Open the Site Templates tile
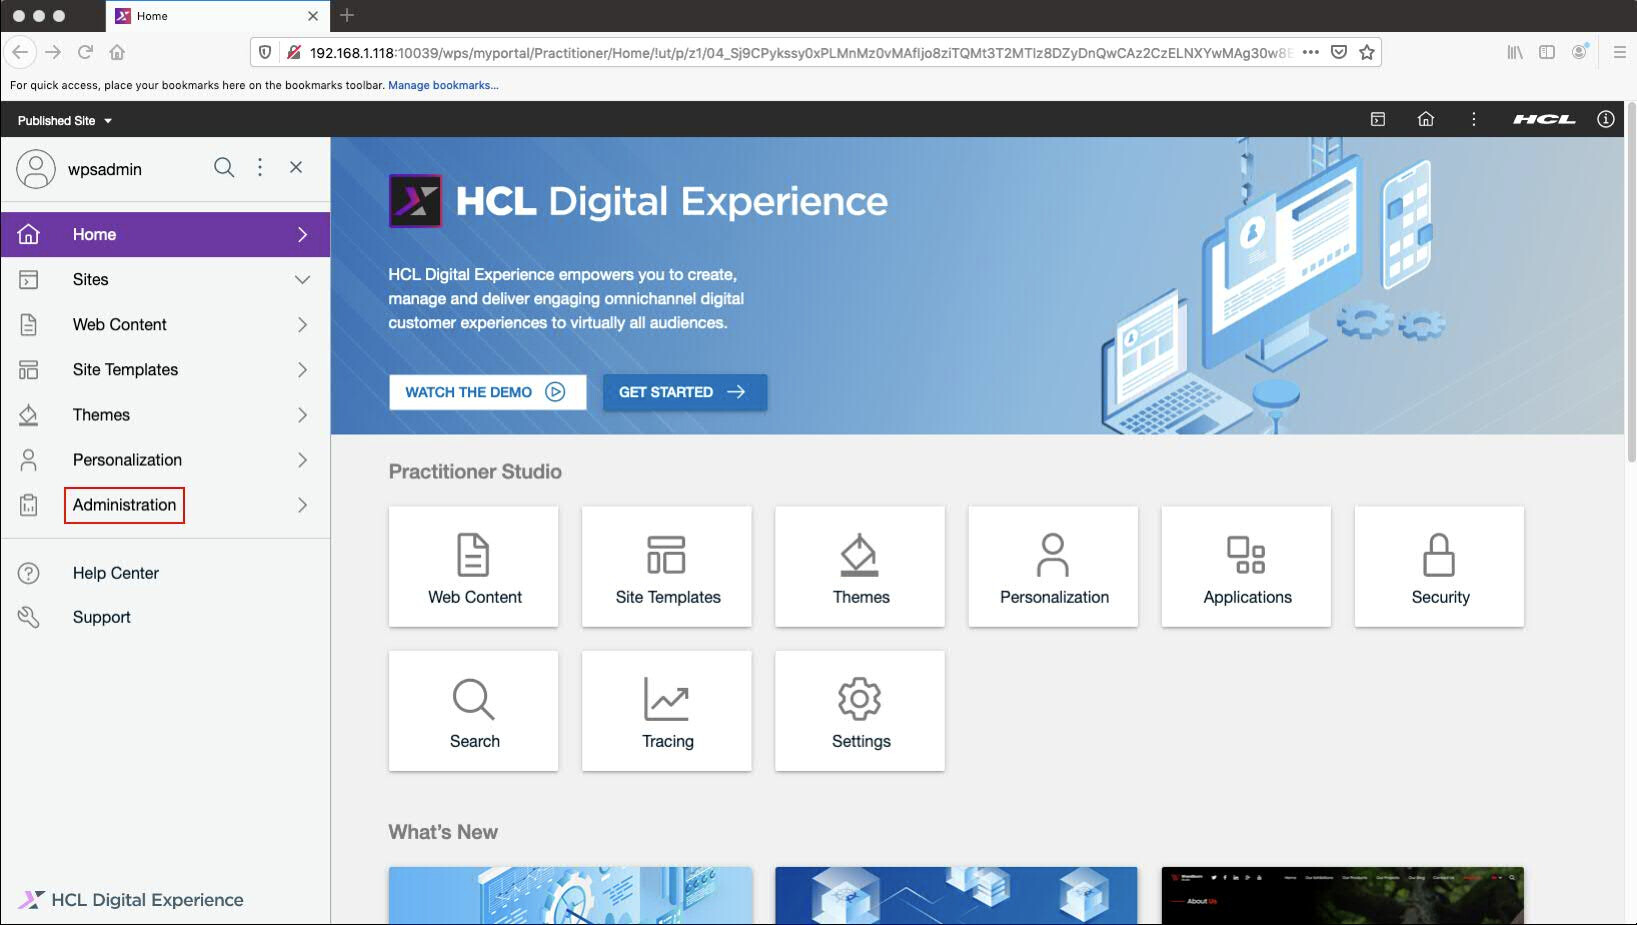The height and width of the screenshot is (925, 1637). pos(667,567)
